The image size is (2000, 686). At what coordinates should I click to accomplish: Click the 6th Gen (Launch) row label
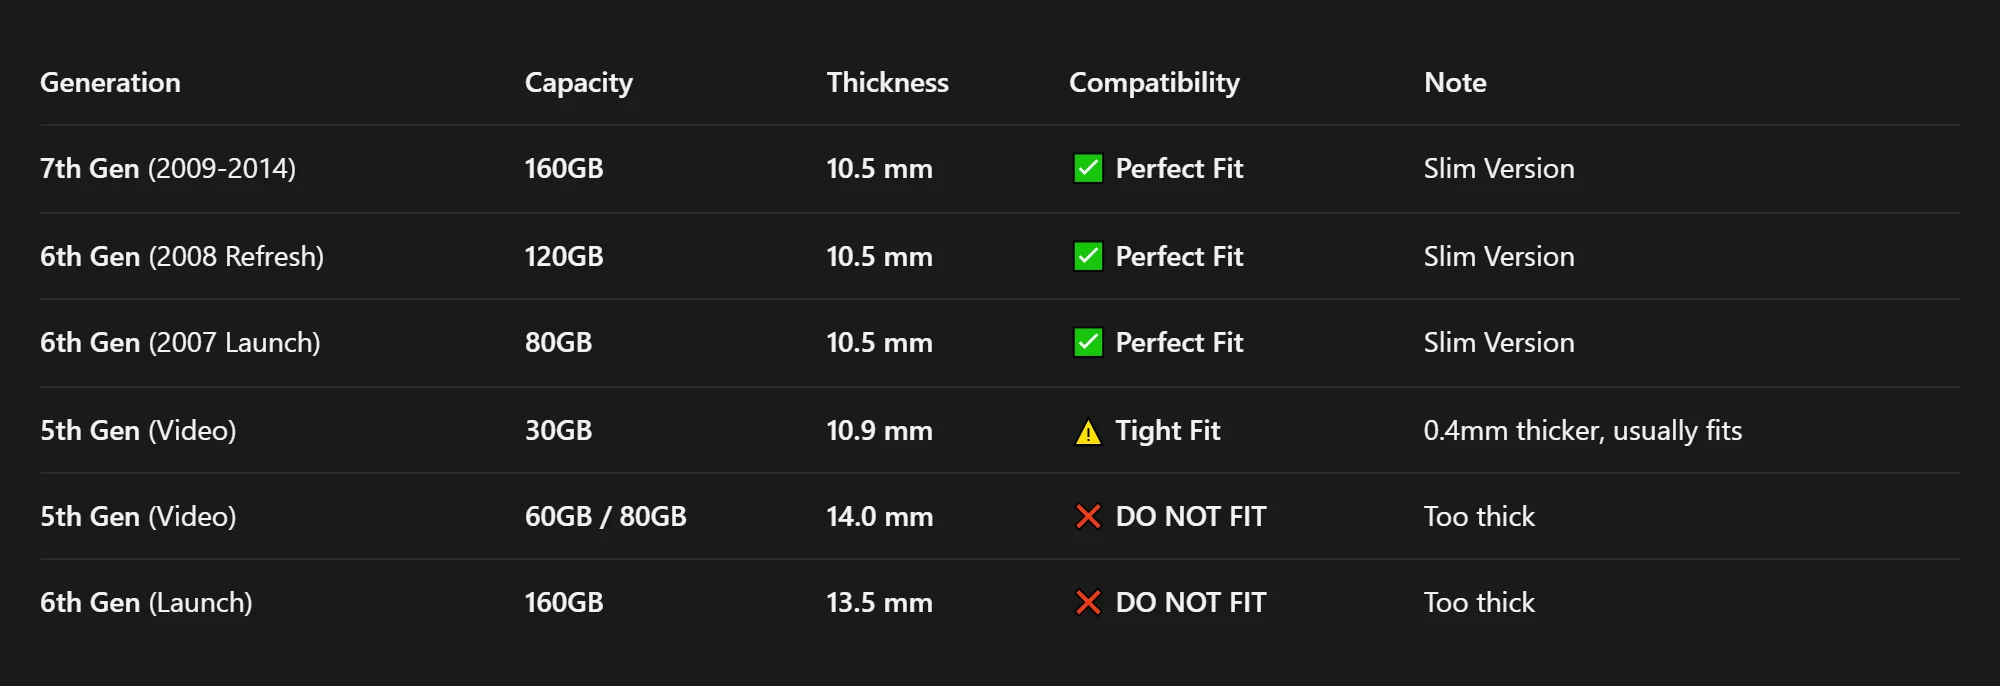pyautogui.click(x=146, y=602)
